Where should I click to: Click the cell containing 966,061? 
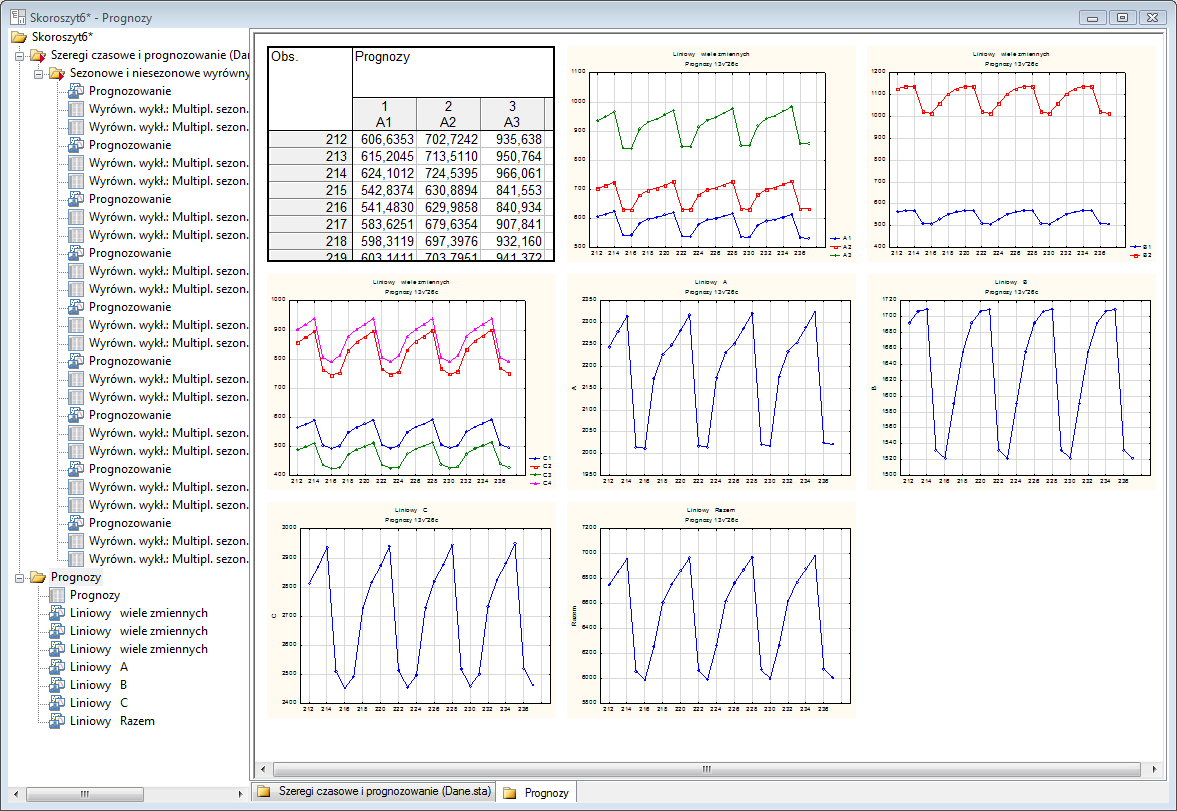(512, 173)
